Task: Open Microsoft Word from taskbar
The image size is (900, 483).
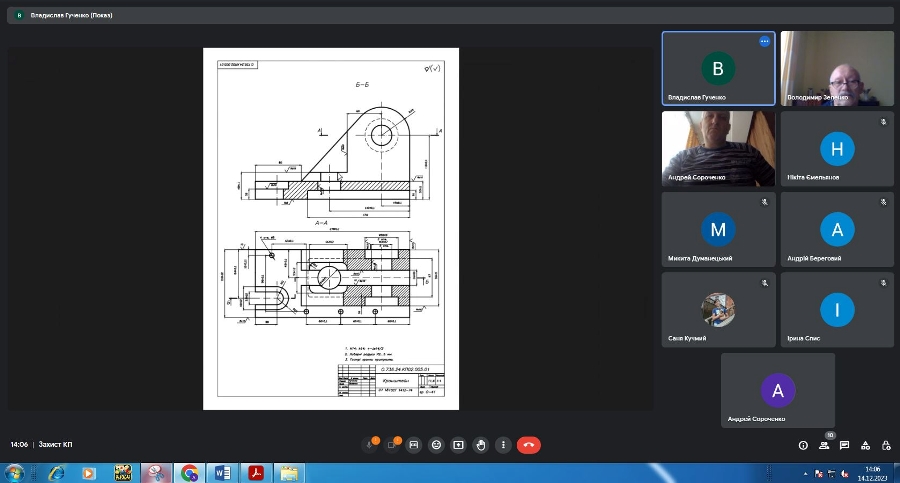Action: 222,472
